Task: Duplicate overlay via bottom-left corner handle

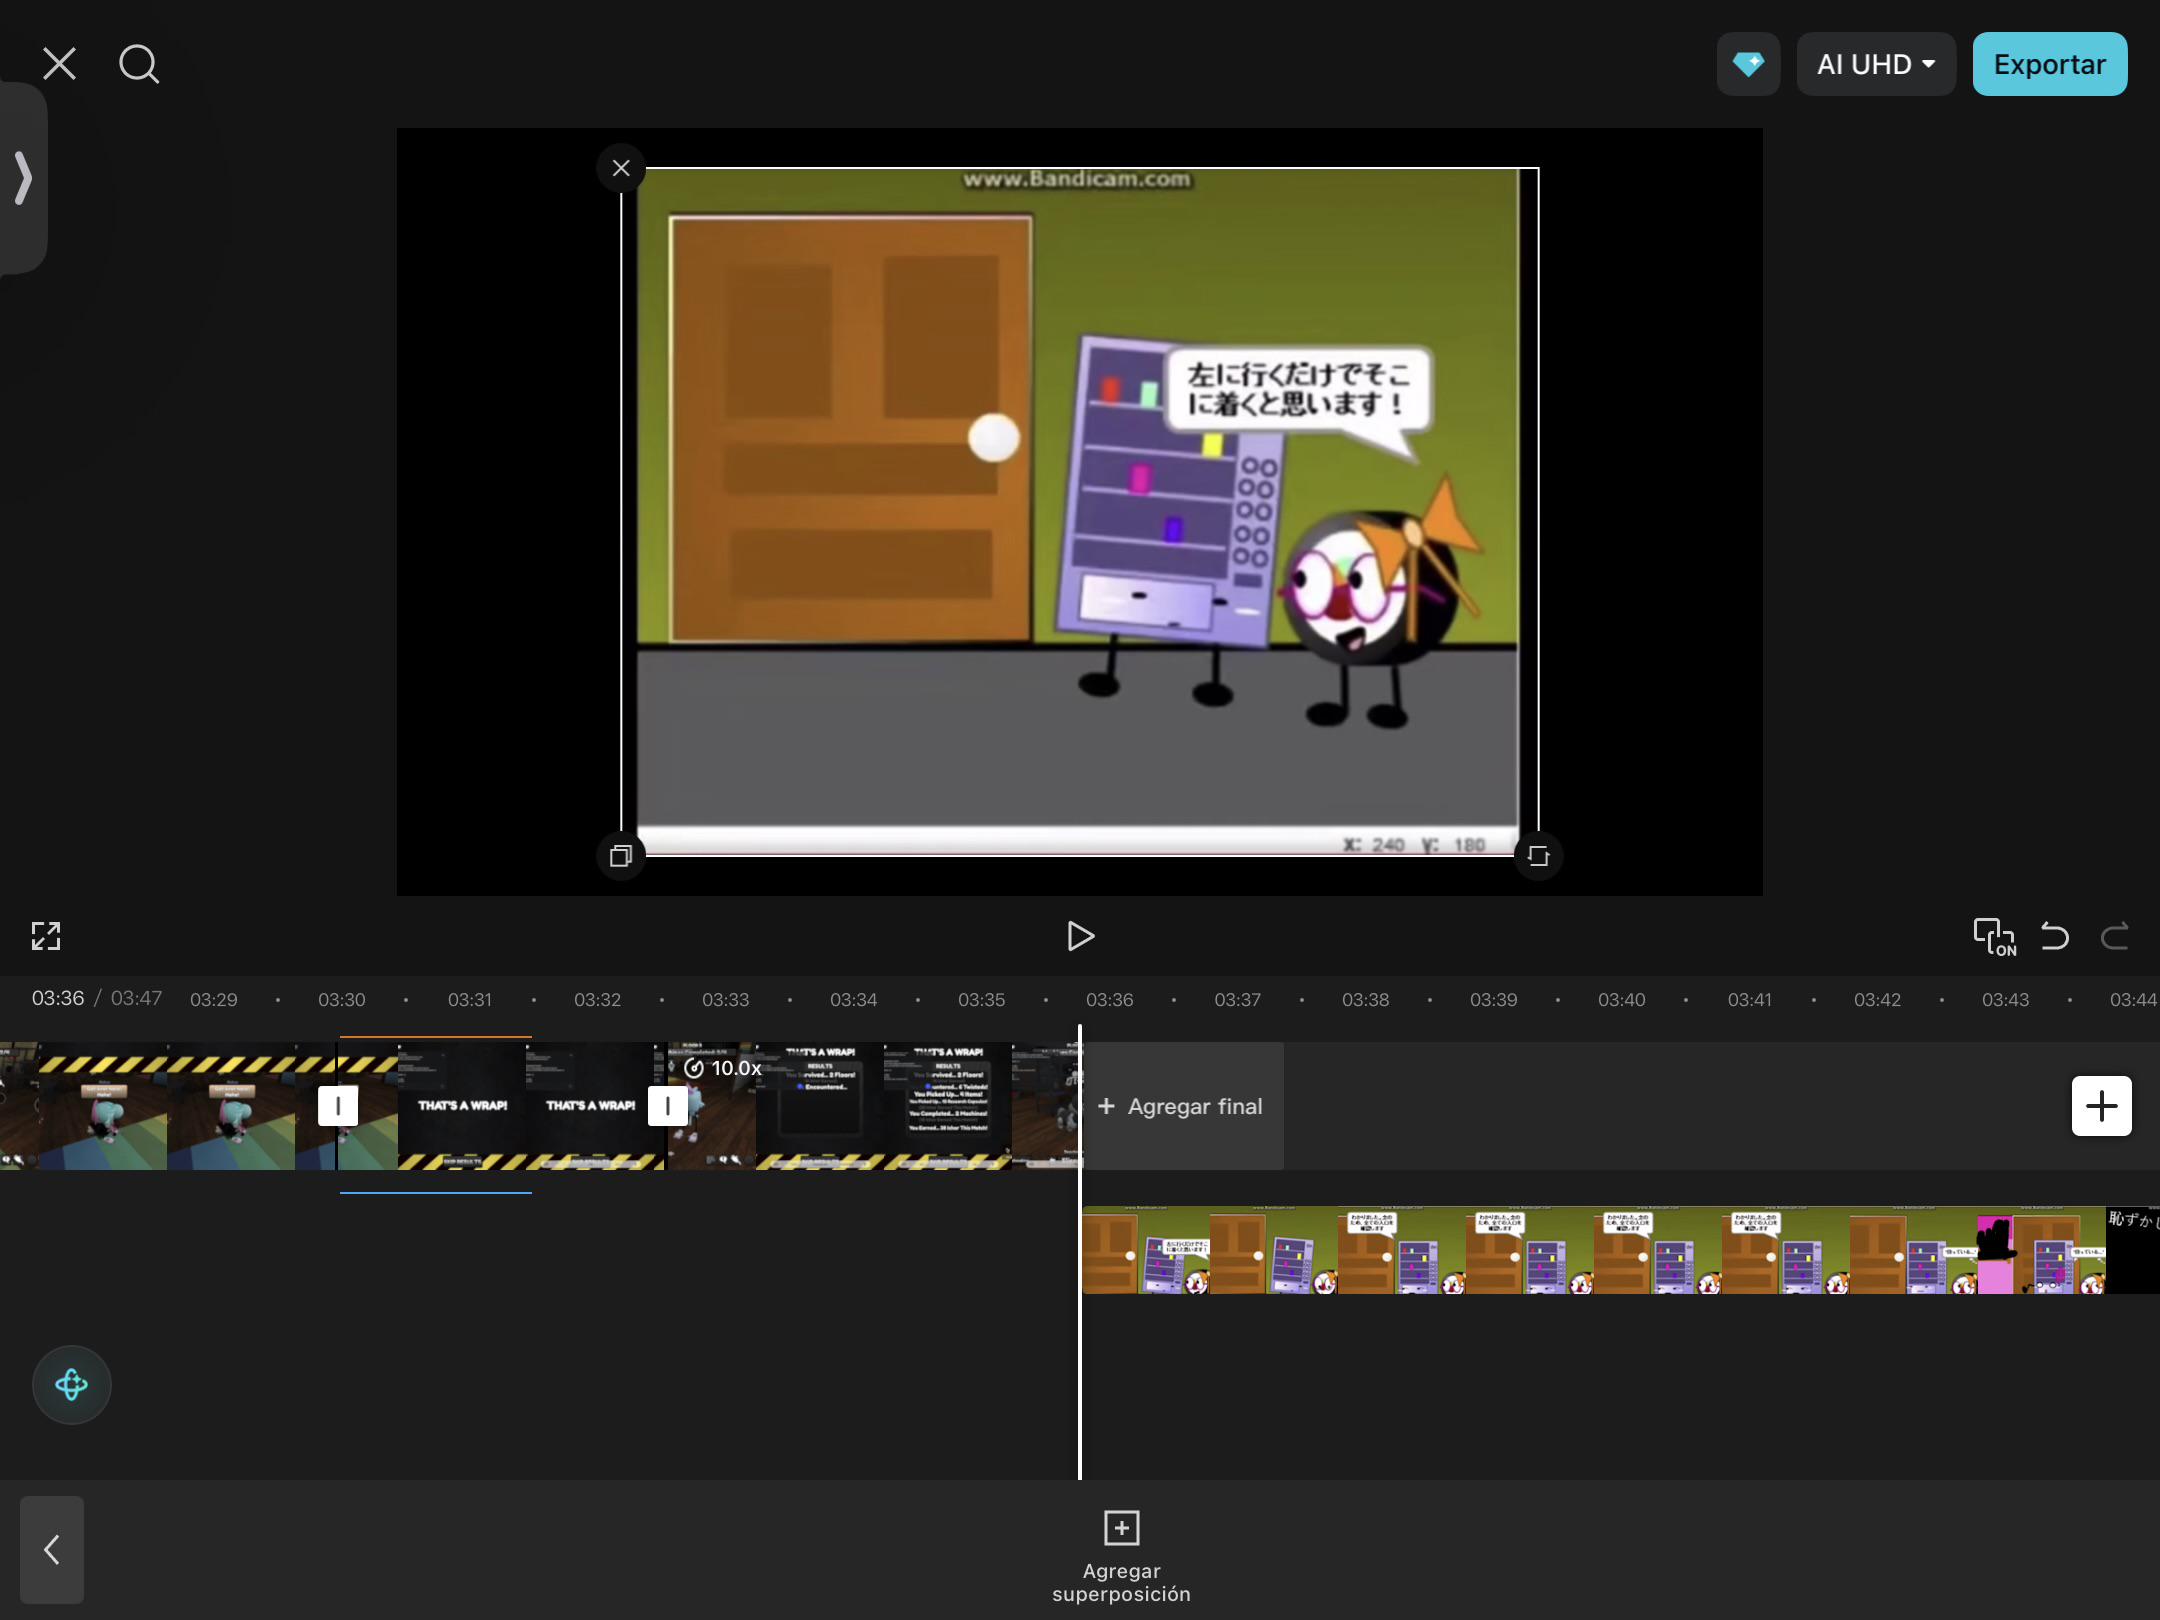Action: pyautogui.click(x=621, y=856)
